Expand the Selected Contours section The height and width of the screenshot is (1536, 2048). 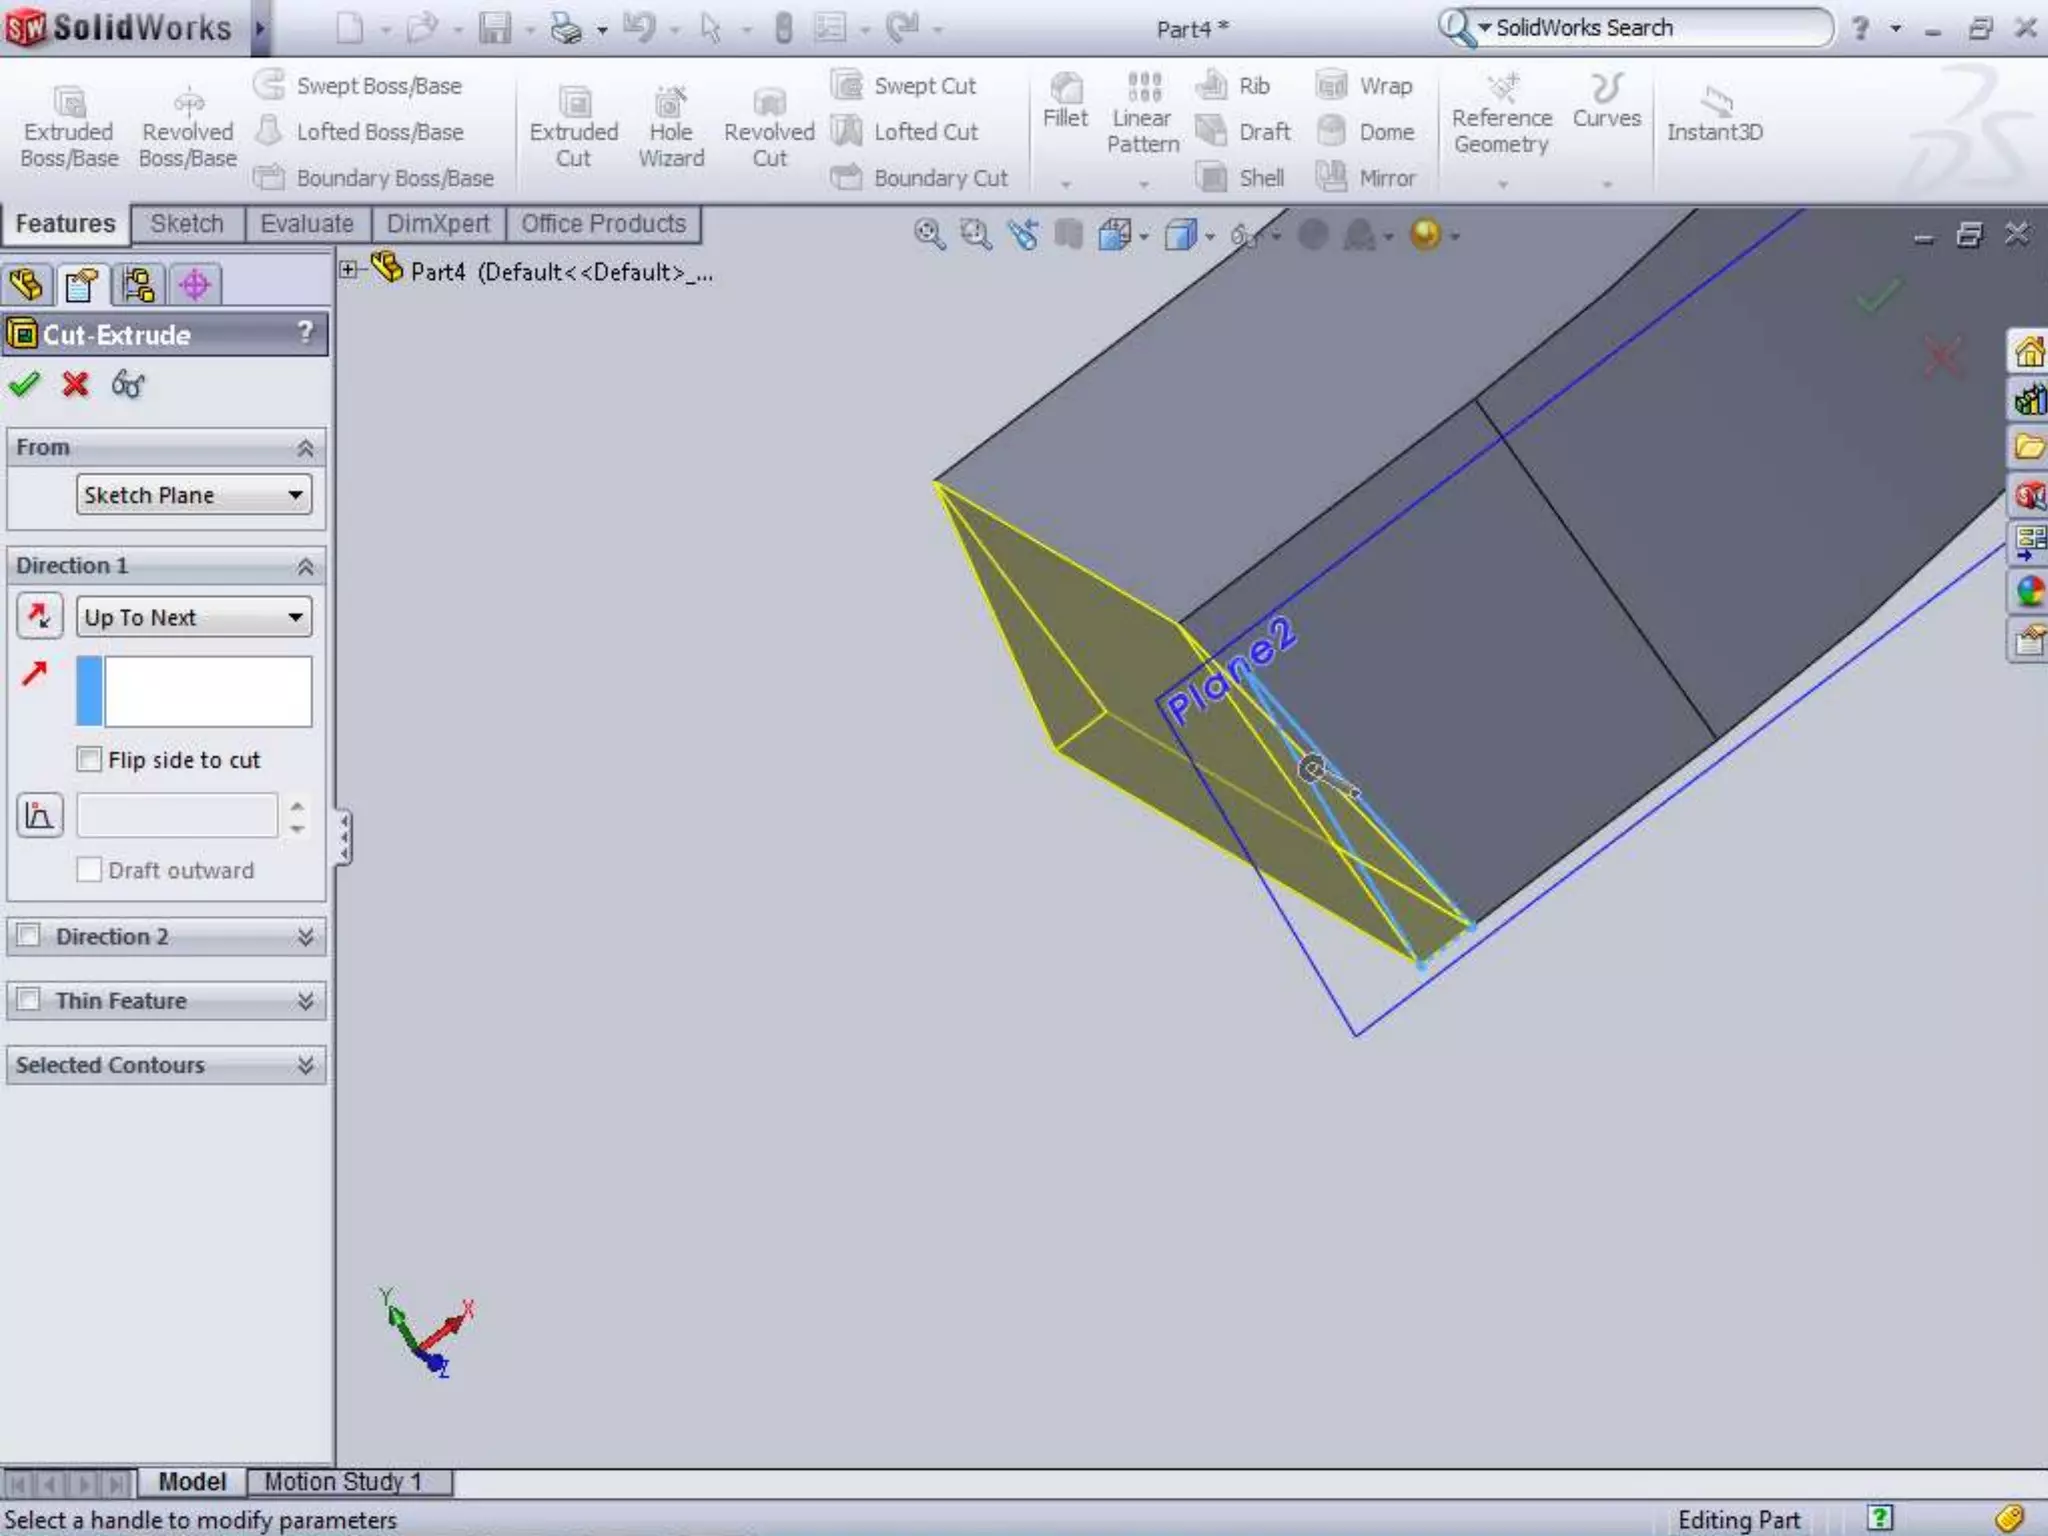305,1065
